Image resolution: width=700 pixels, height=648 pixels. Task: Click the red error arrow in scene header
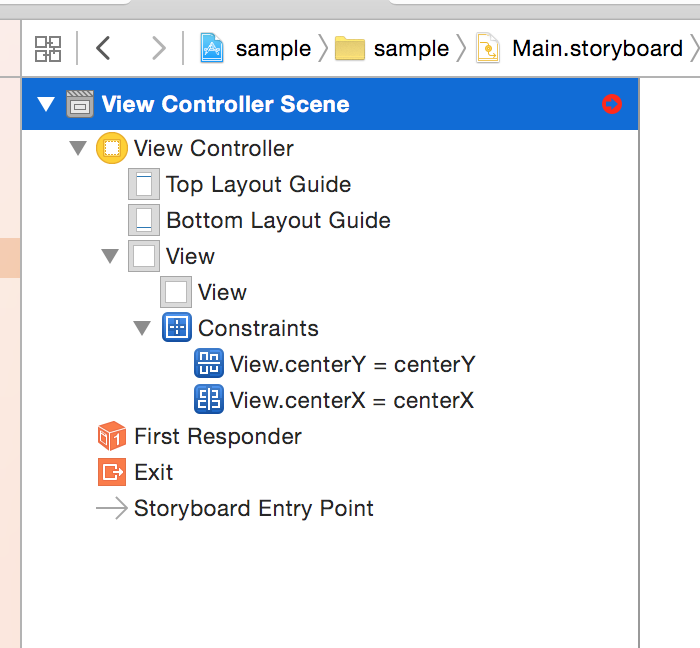point(611,104)
